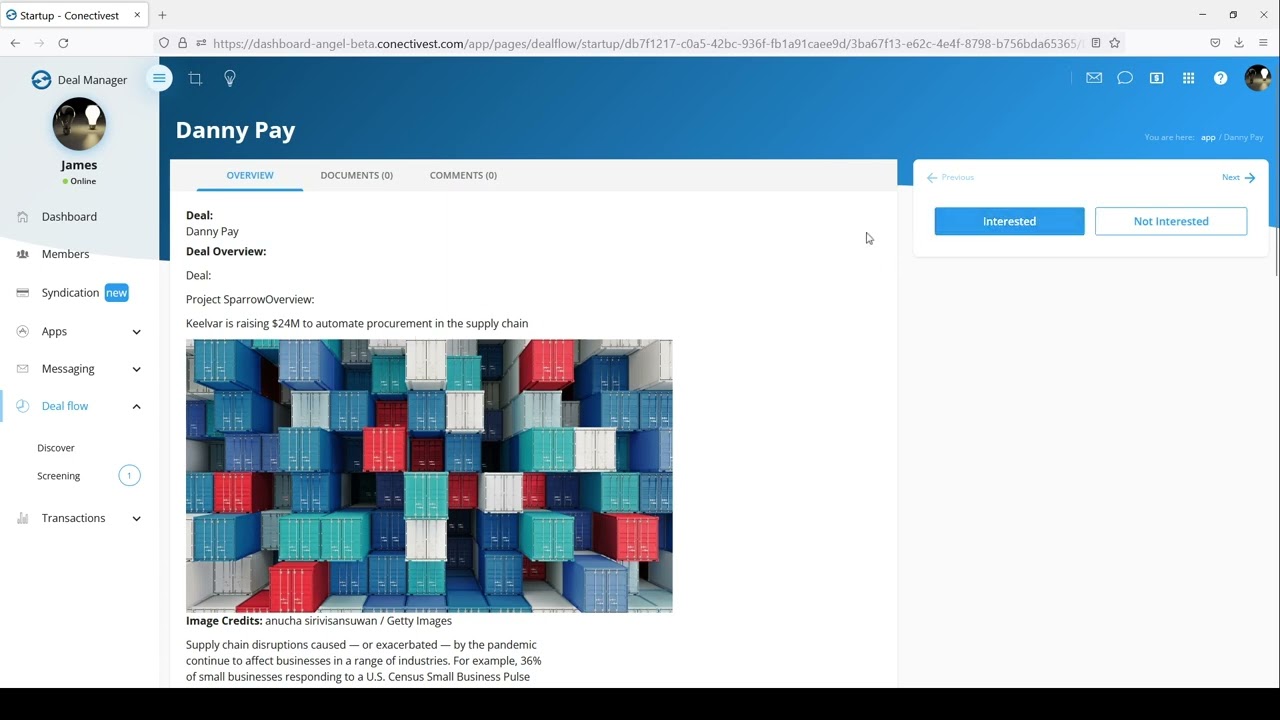Screen dimensions: 1280x720
Task: Toggle reader view icon in address bar
Action: 1096,43
